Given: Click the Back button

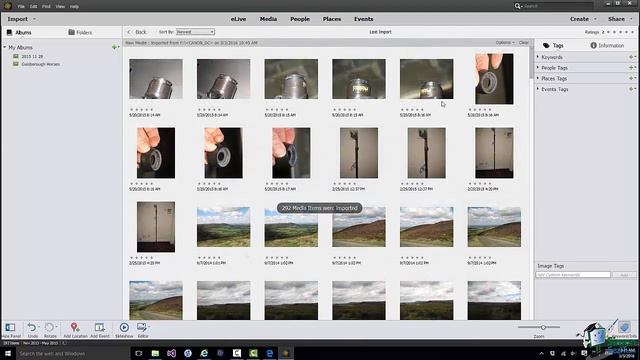Looking at the screenshot, I should coord(137,32).
